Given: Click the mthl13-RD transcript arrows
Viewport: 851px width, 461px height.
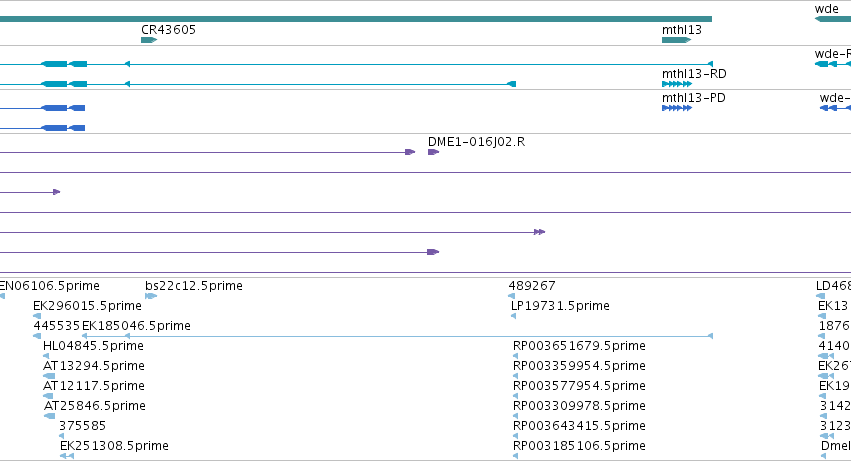Looking at the screenshot, I should pos(677,84).
